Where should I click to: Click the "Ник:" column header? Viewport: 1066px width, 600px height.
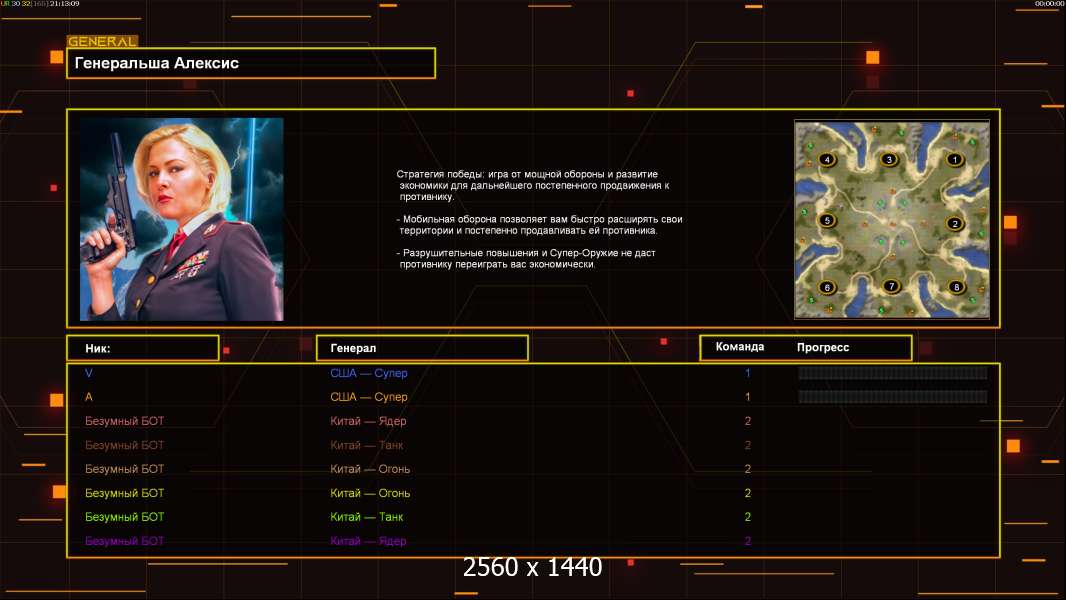coord(143,348)
